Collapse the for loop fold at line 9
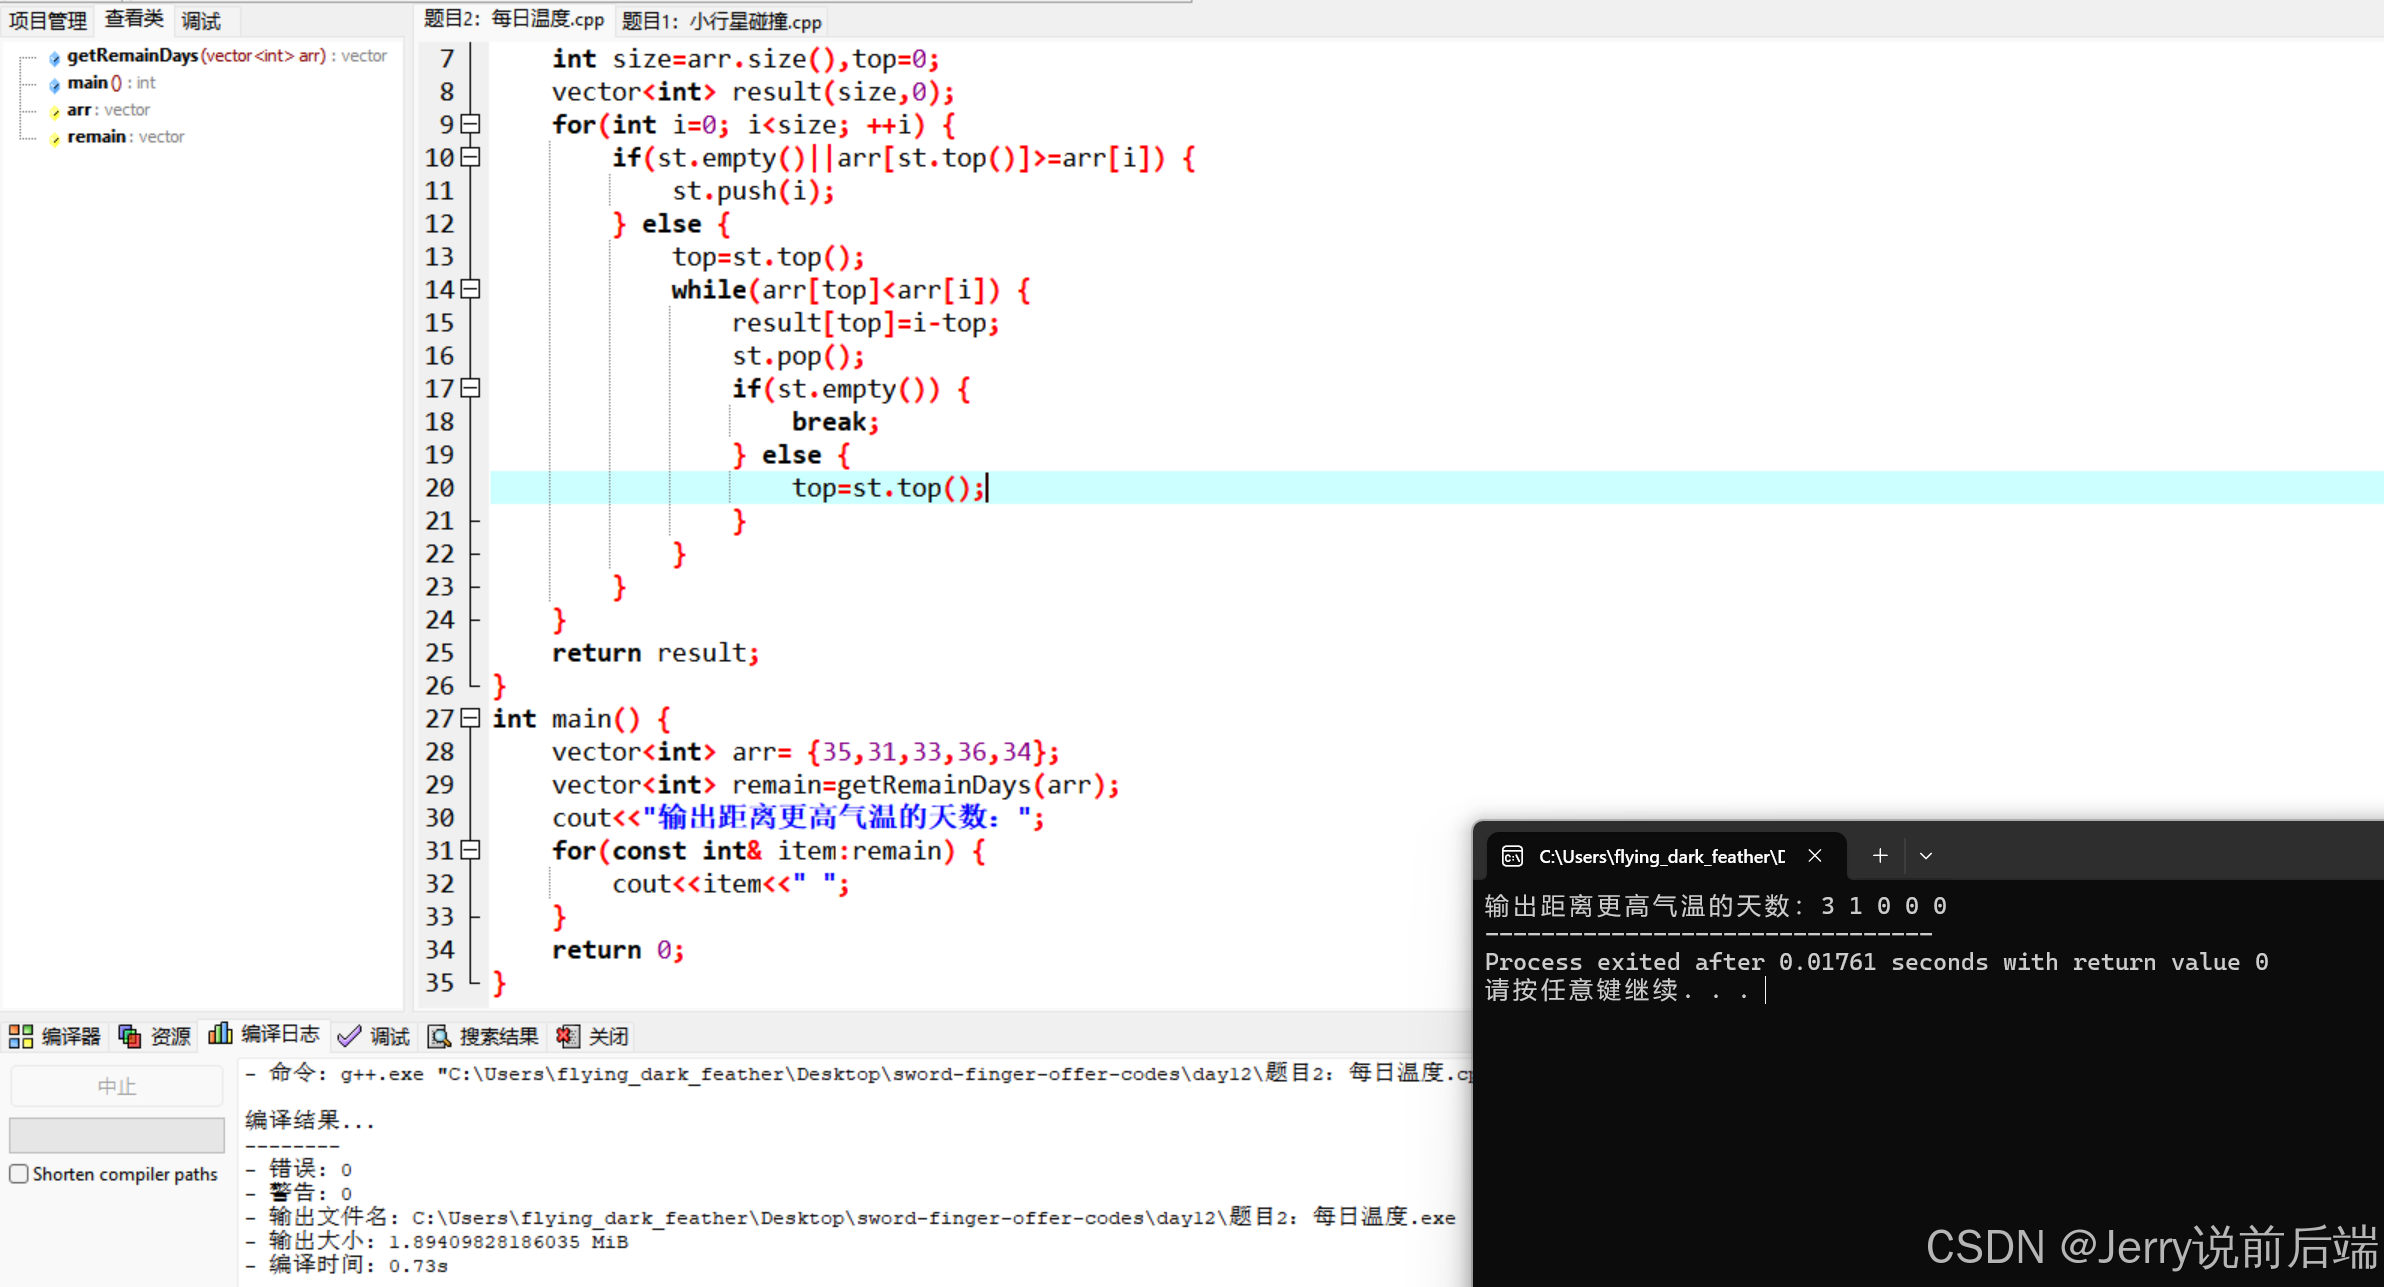Screen dimensions: 2384x1287 point(471,124)
